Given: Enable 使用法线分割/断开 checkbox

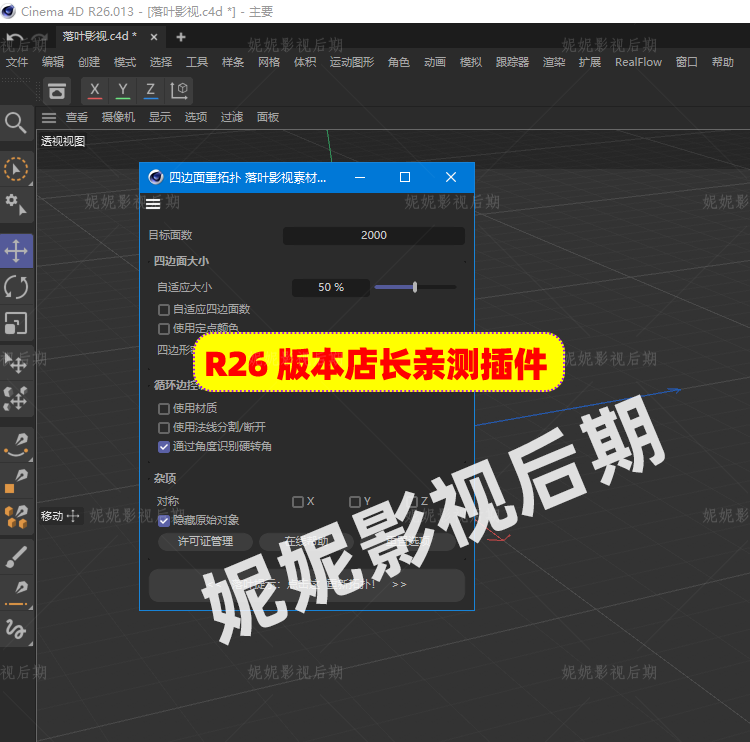Looking at the screenshot, I should click(164, 428).
